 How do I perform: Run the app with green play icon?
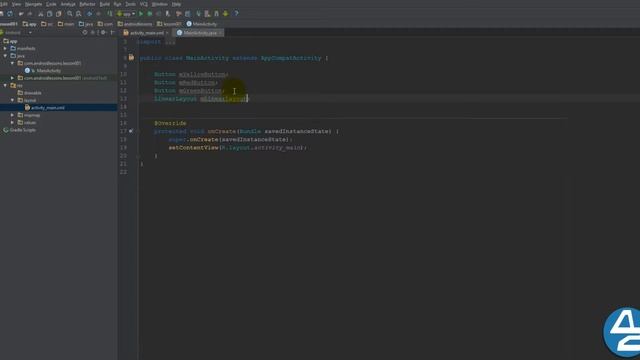141,14
